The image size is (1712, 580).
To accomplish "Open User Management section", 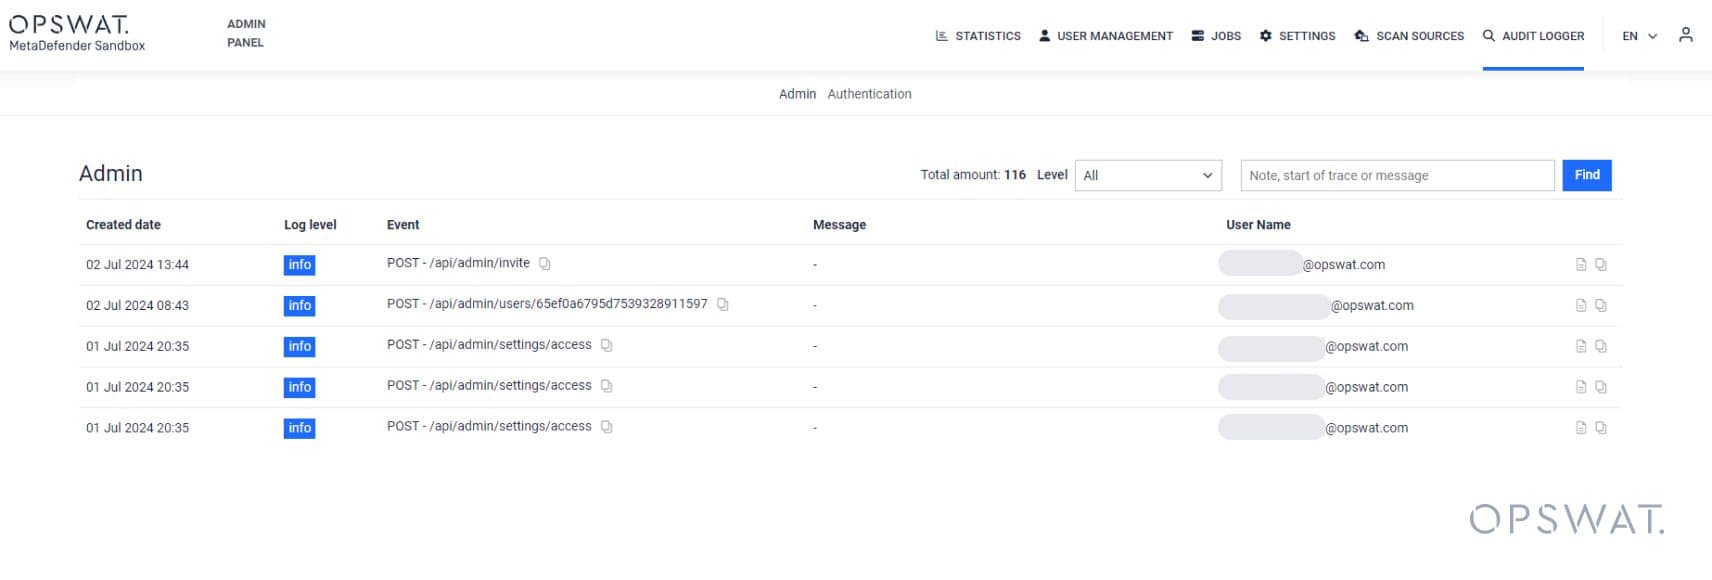I will (x=1106, y=36).
